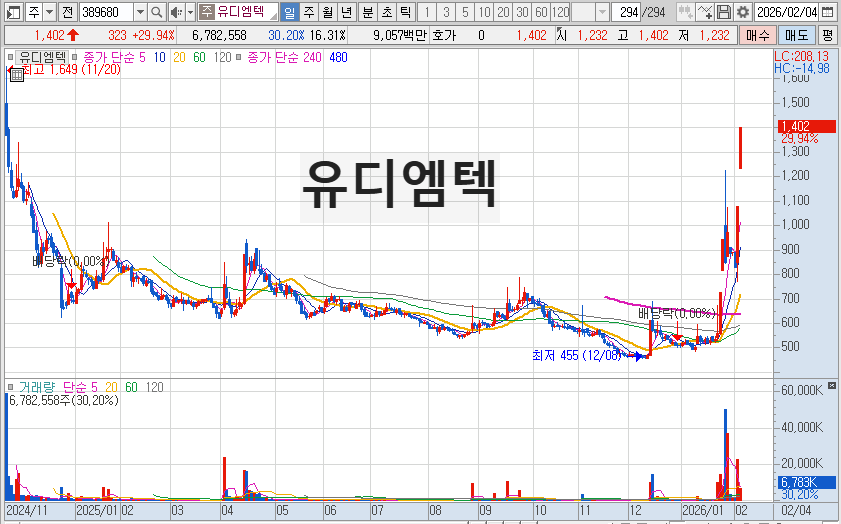Switch to the 년 yearly chart period
The image size is (841, 524).
coord(347,12)
